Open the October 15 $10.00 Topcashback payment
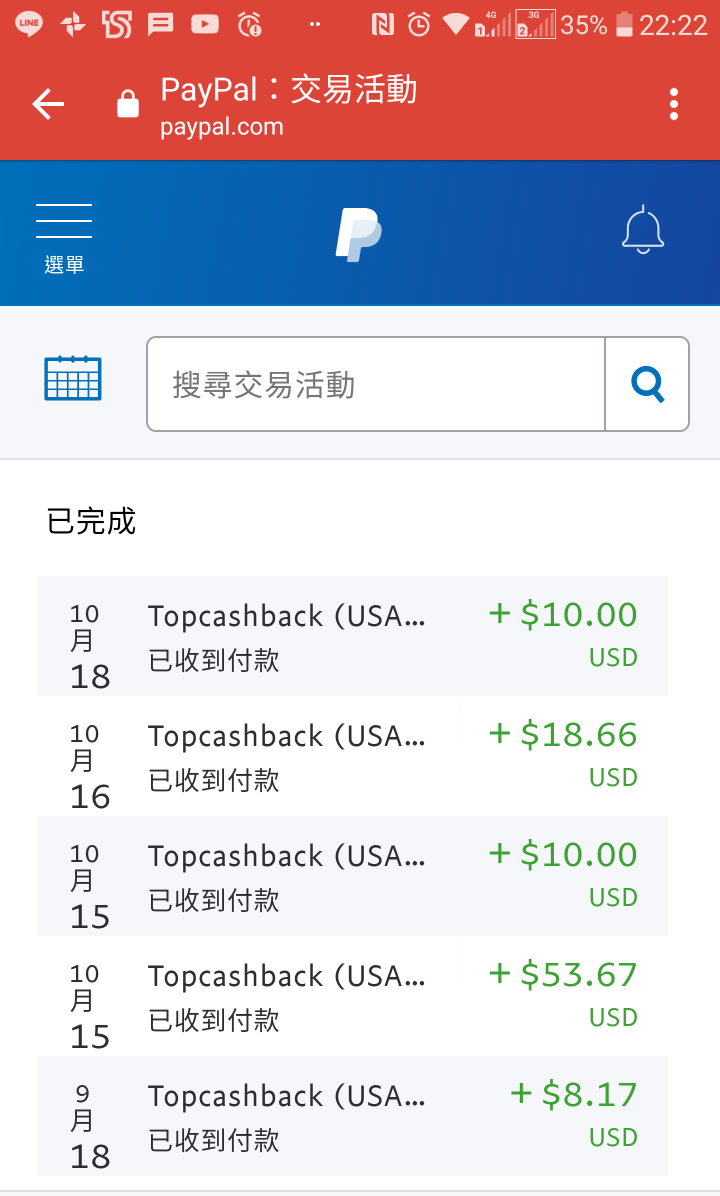The width and height of the screenshot is (720, 1196). (x=352, y=876)
